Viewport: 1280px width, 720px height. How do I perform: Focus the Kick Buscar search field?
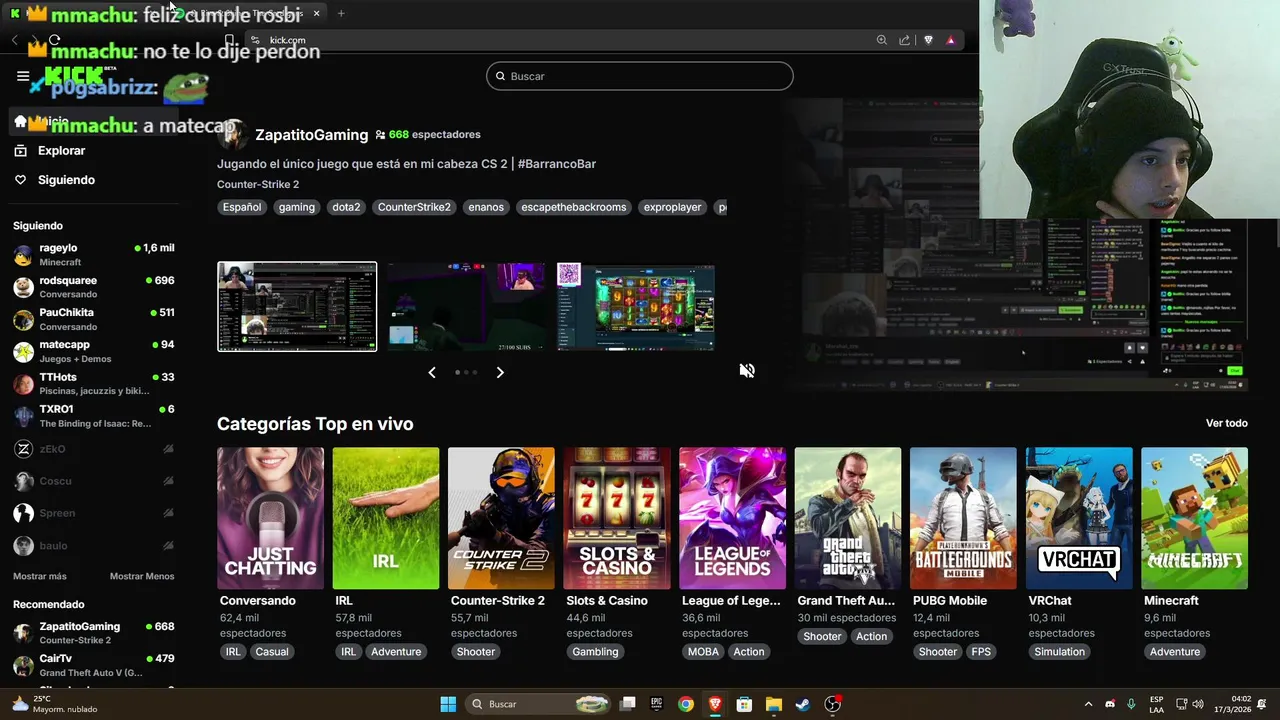coord(640,76)
